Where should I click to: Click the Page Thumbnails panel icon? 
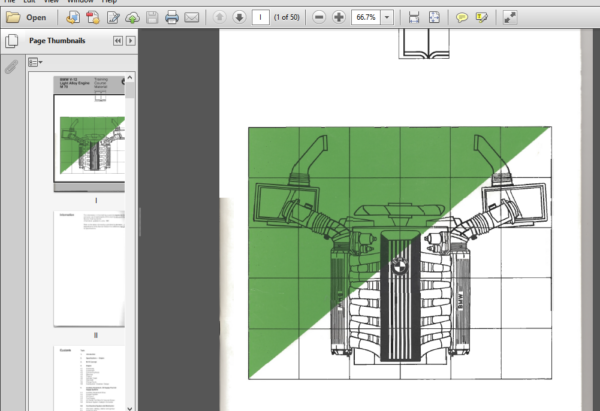point(11,41)
